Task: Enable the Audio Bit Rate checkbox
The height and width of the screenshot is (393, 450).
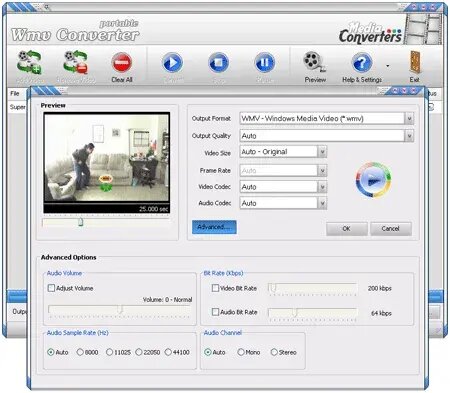Action: pos(215,312)
